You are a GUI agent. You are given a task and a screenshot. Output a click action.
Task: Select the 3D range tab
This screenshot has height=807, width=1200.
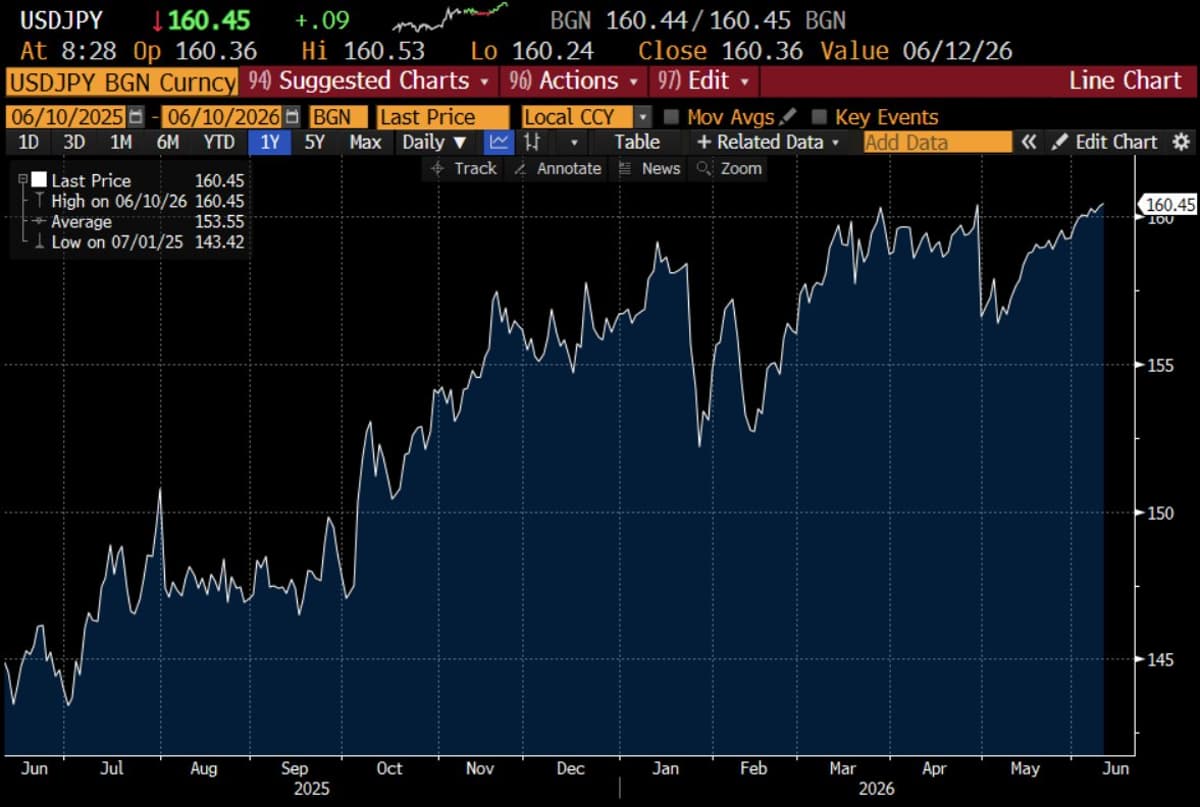(x=74, y=142)
